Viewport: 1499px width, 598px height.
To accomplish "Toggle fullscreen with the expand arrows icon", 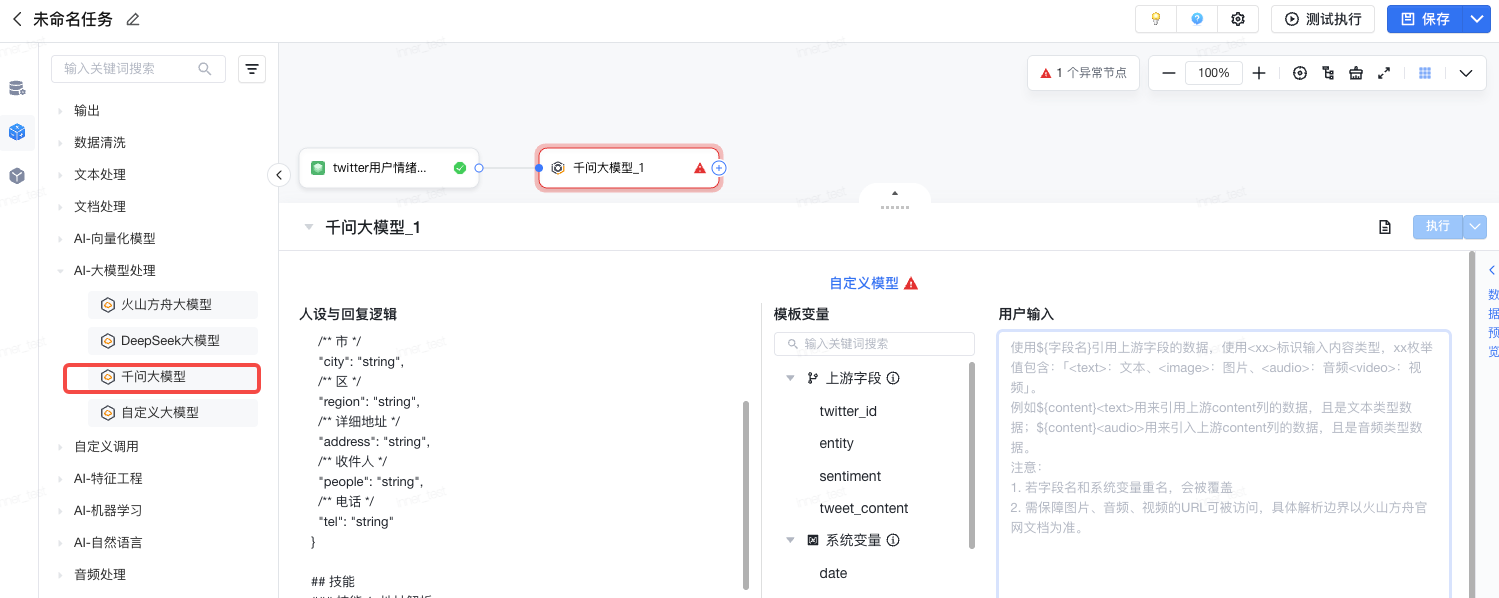I will [x=1384, y=73].
